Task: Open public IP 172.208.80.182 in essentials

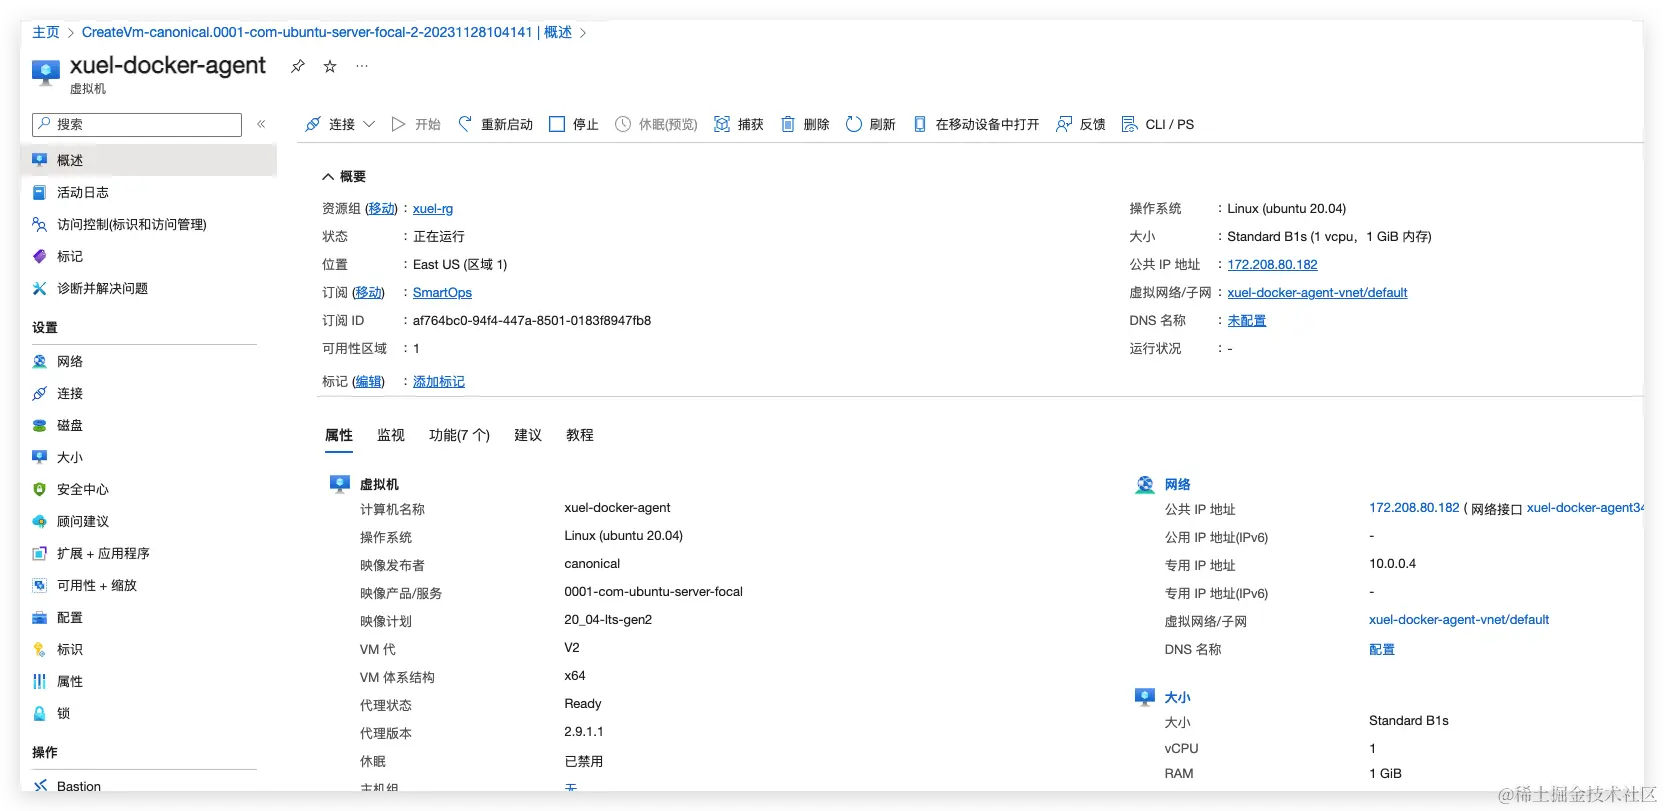Action: pos(1272,264)
